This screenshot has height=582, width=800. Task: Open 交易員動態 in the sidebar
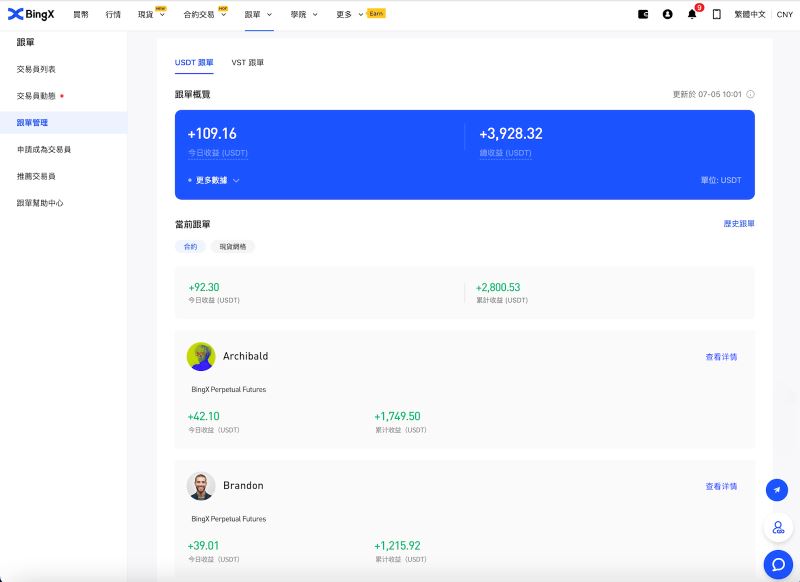click(x=36, y=96)
